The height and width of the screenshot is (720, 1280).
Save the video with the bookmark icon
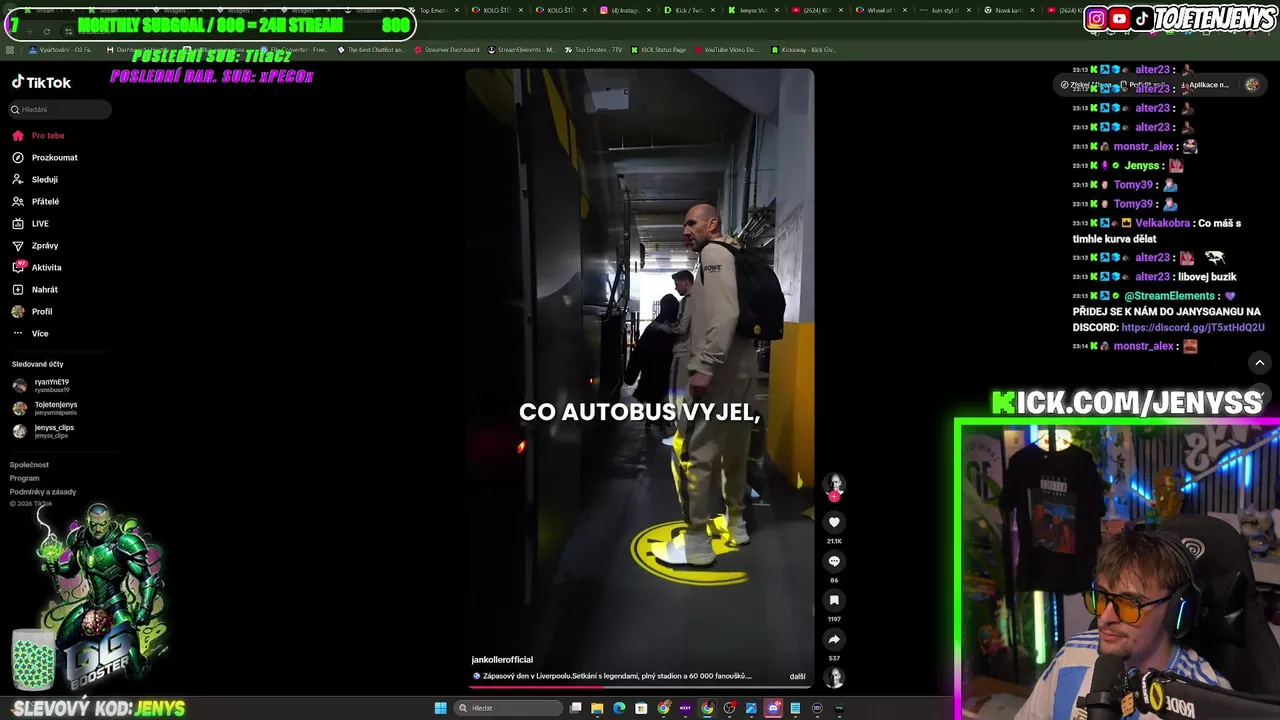click(834, 600)
